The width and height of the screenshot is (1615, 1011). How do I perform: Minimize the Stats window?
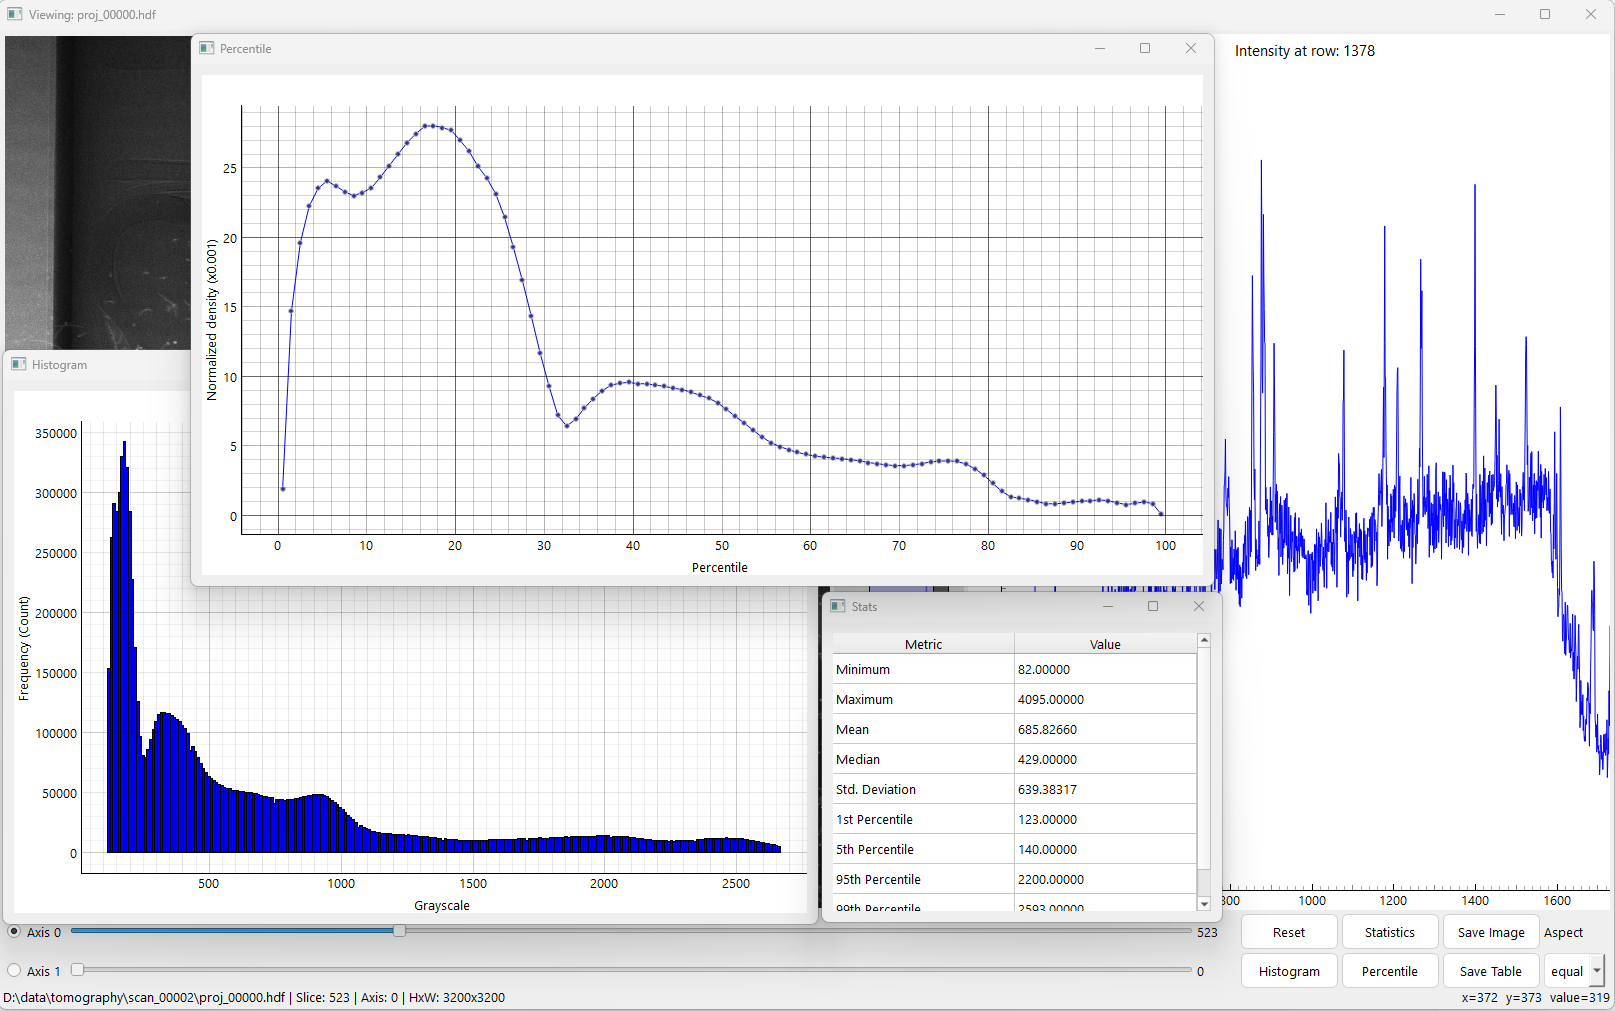1108,606
